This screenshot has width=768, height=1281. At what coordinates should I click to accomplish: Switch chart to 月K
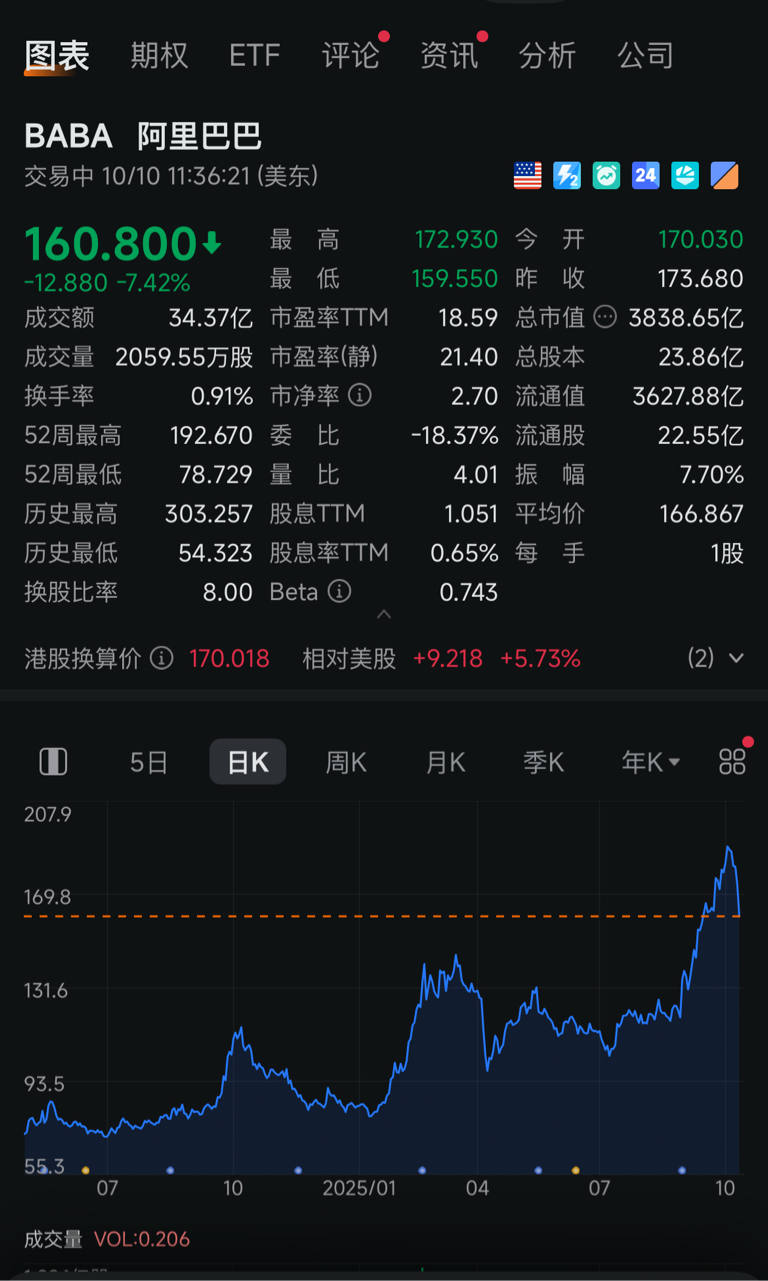coord(446,763)
